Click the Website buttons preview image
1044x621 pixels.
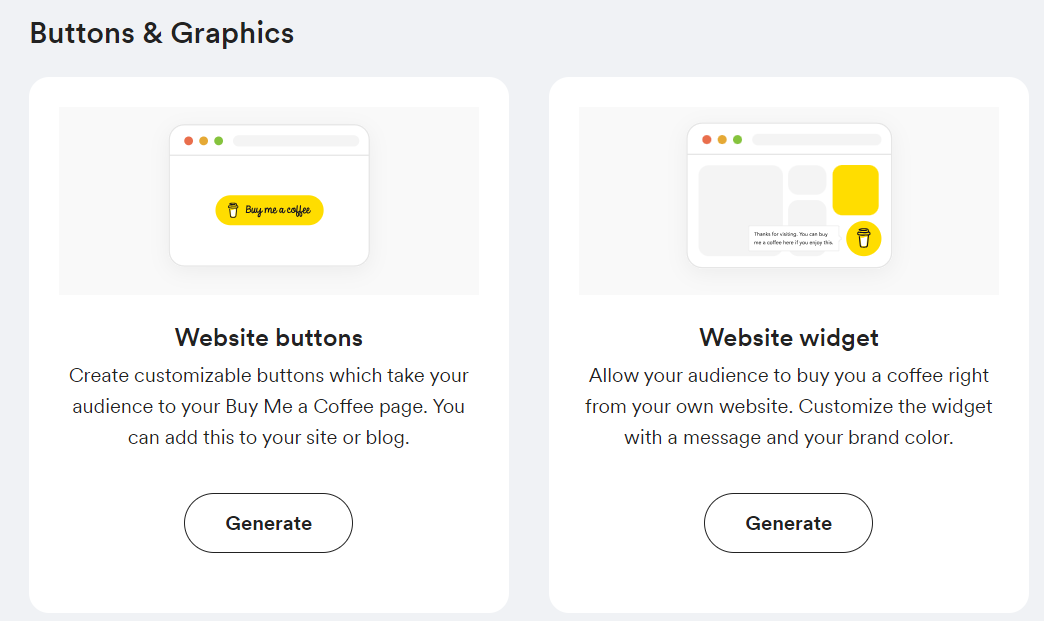269,201
